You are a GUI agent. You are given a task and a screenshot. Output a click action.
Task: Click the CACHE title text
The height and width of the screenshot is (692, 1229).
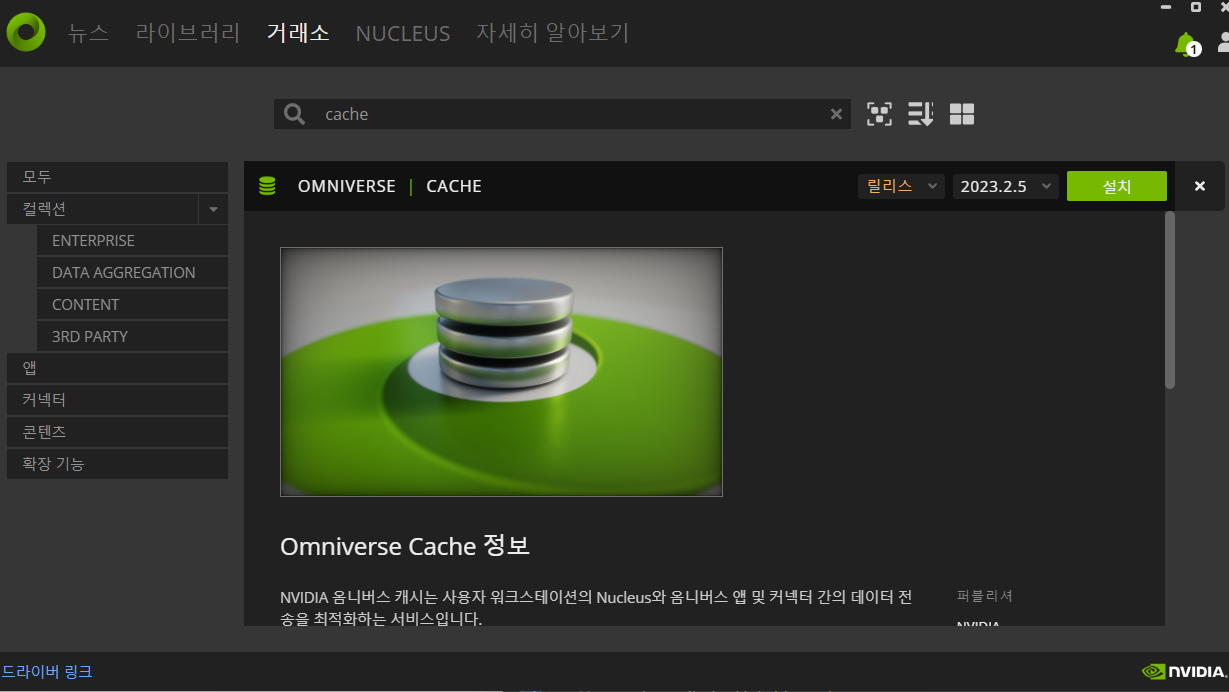(454, 186)
